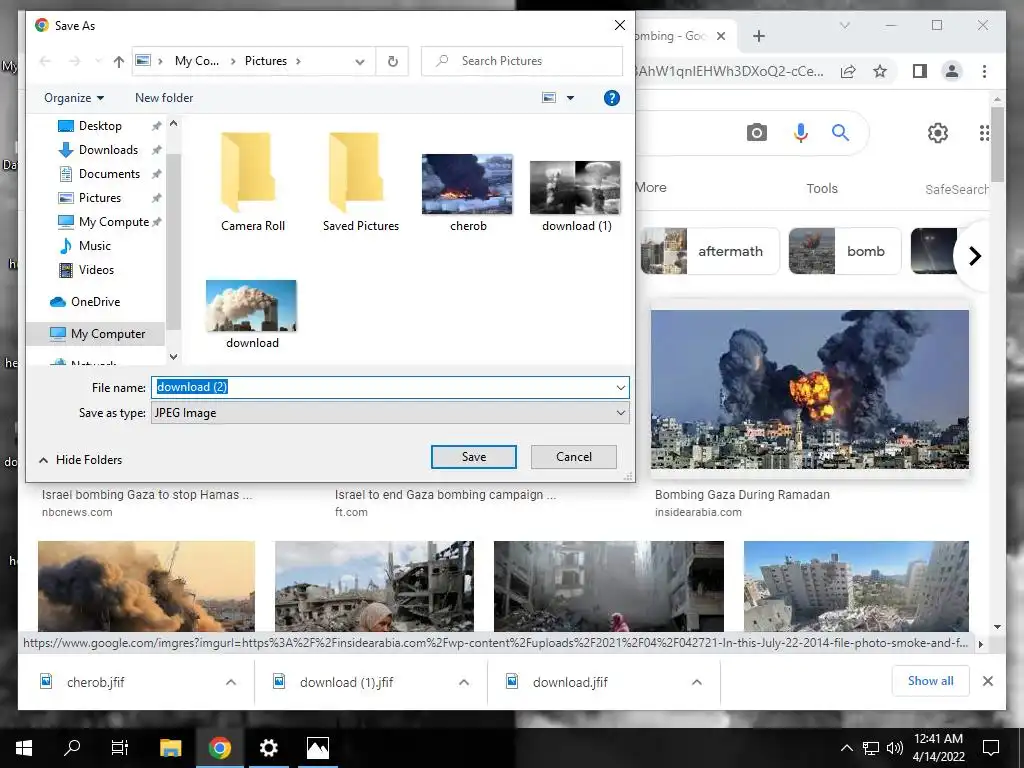Collapse with Hide Folders

coord(80,460)
